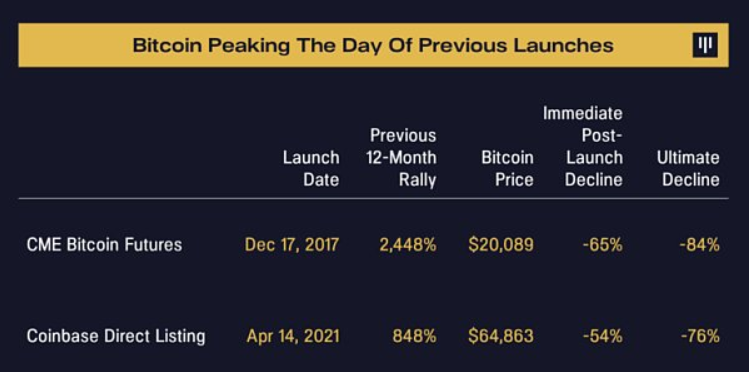The image size is (749, 372).
Task: Select the Previous 12-Month Rally column header
Action: point(401,158)
